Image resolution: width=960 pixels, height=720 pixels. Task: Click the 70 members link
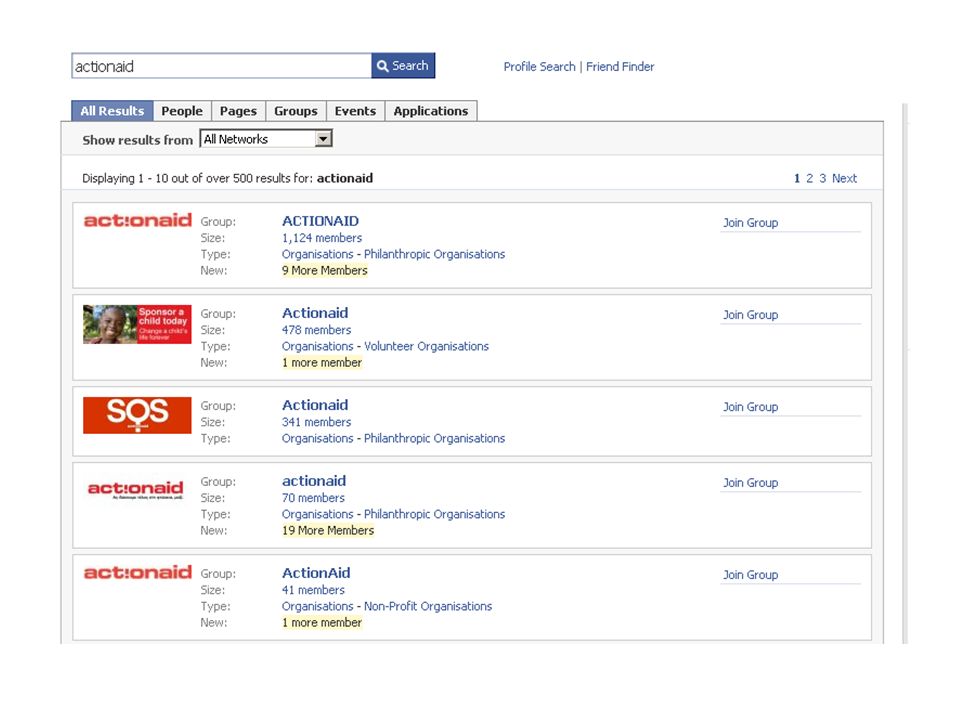pos(313,498)
